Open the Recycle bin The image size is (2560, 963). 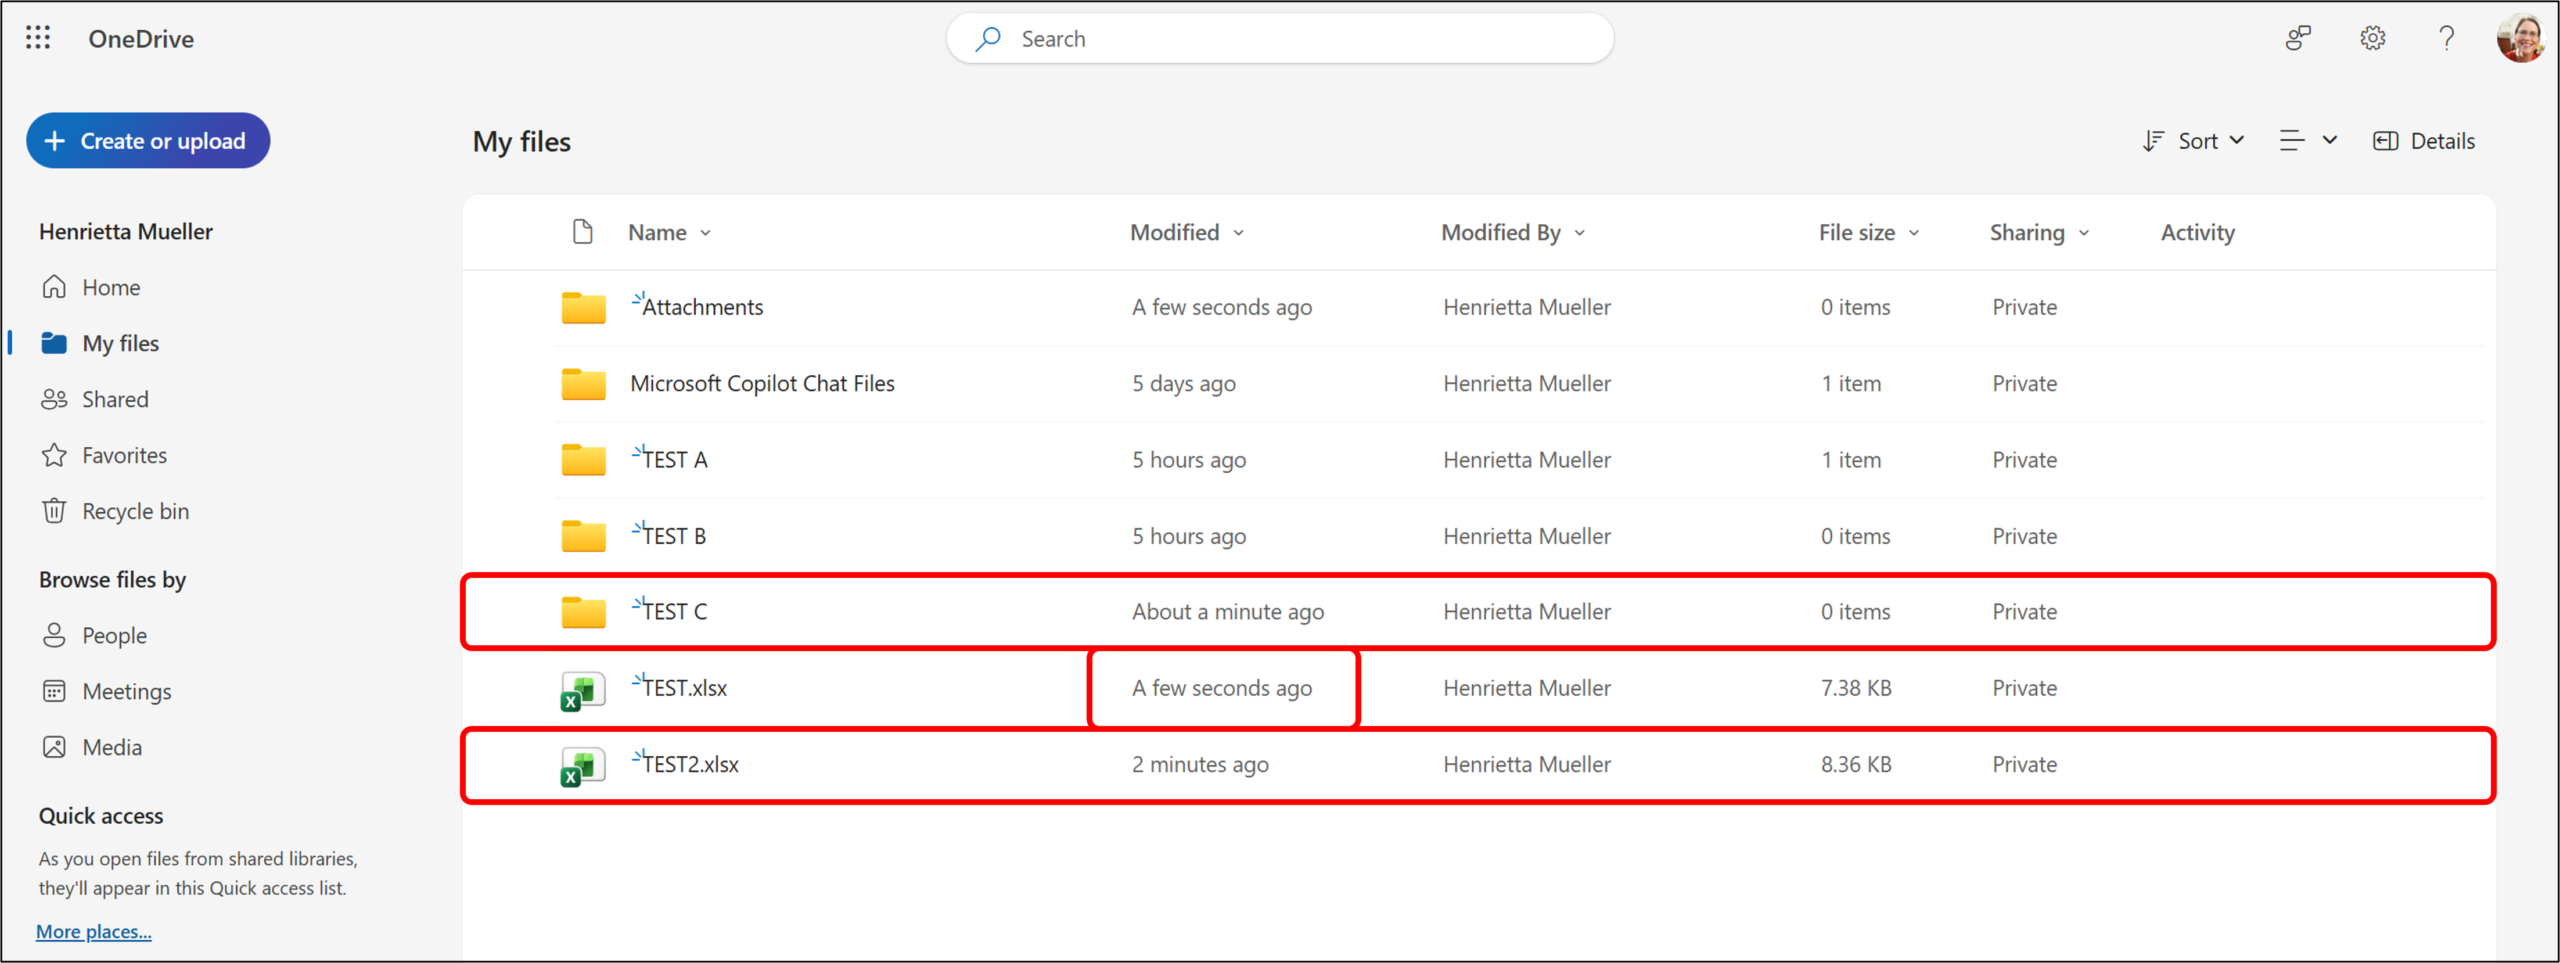[134, 511]
